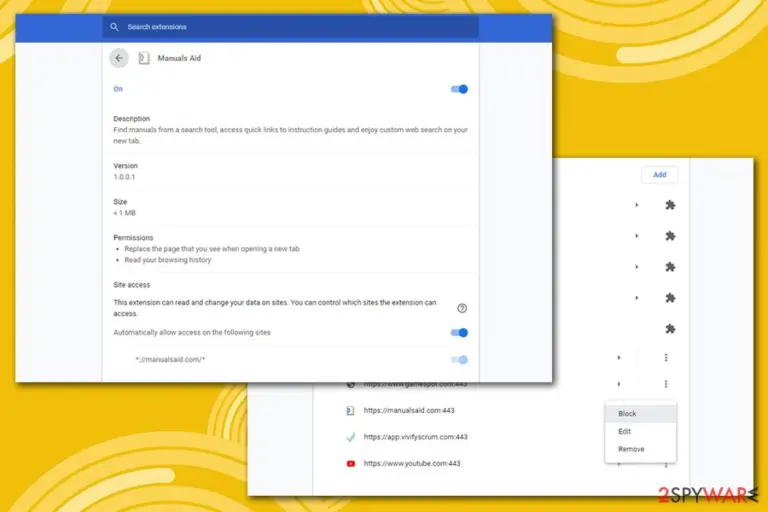
Task: Open the site access help question mark
Action: (x=462, y=308)
